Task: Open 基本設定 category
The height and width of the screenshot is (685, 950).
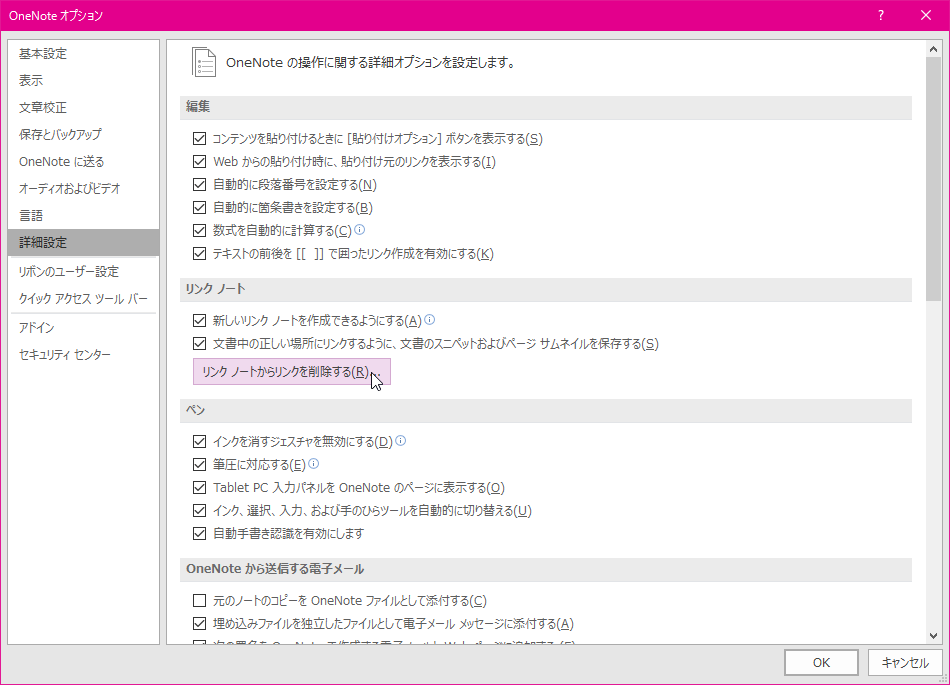Action: pyautogui.click(x=83, y=53)
